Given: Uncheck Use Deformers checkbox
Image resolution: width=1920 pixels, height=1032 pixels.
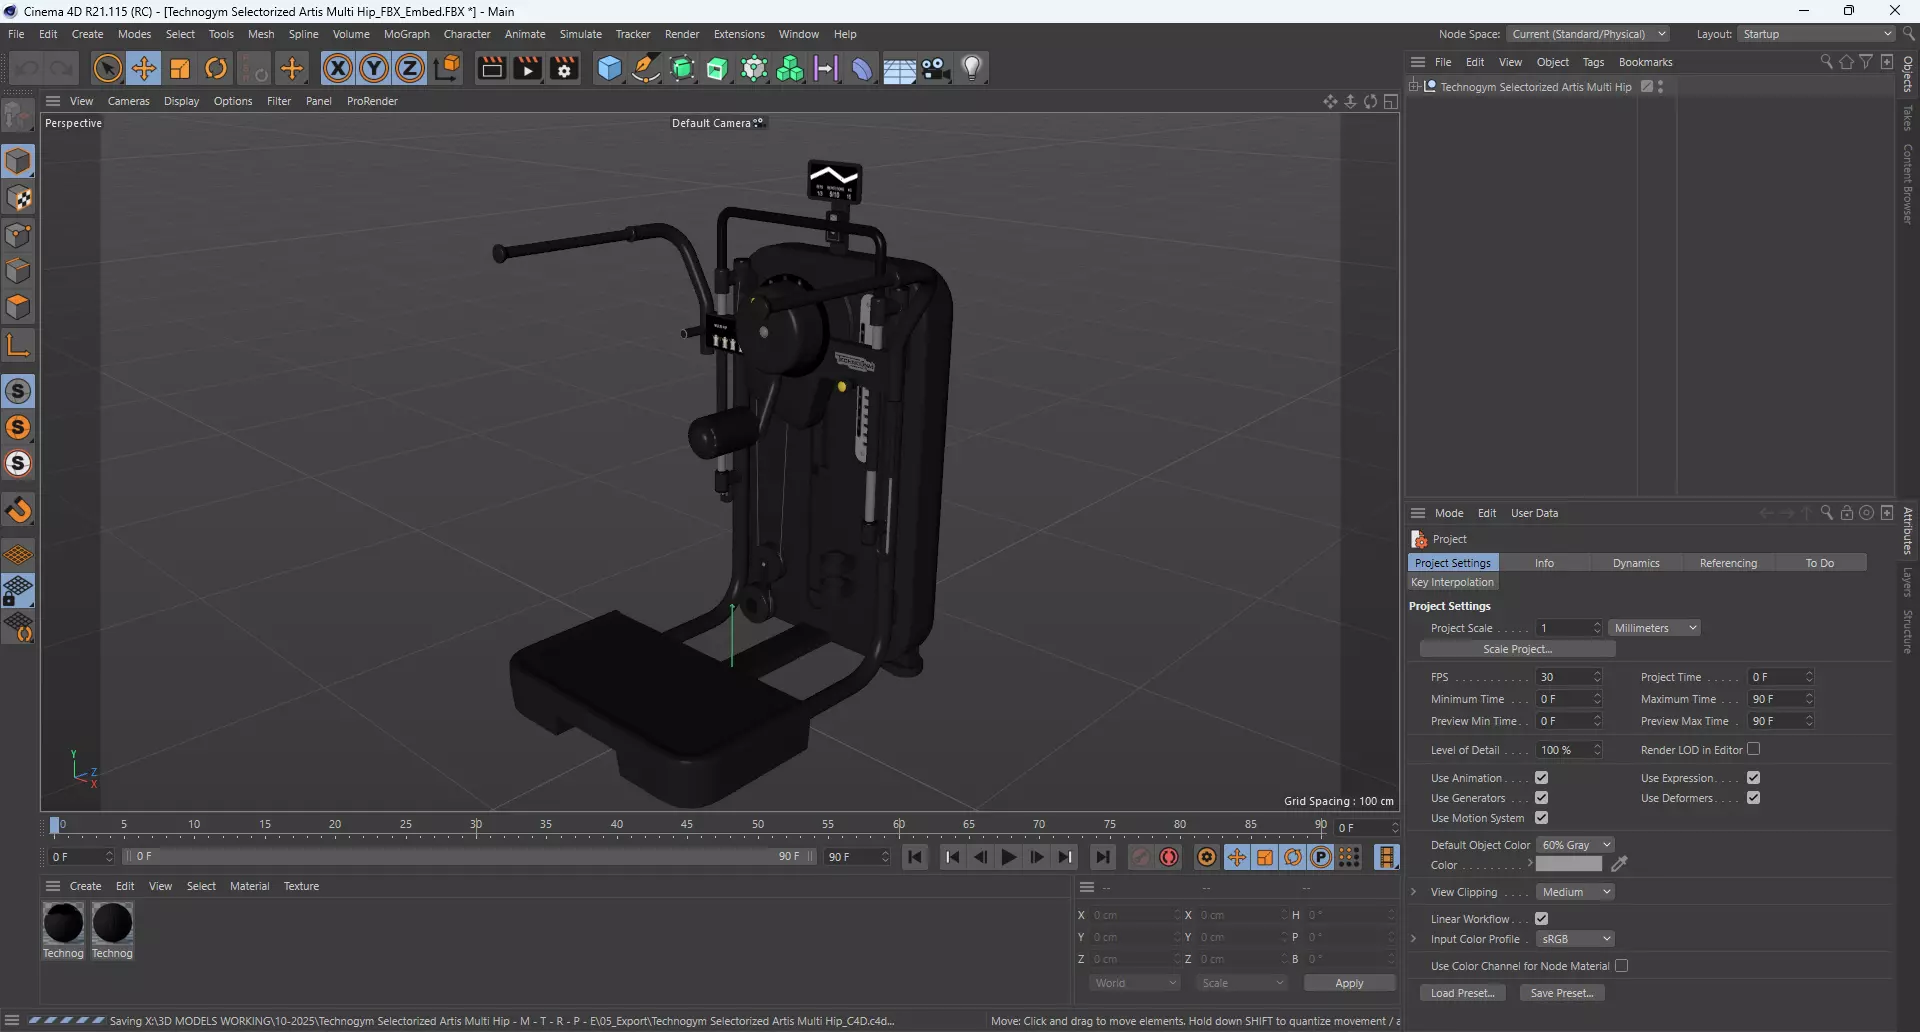Looking at the screenshot, I should pyautogui.click(x=1753, y=798).
